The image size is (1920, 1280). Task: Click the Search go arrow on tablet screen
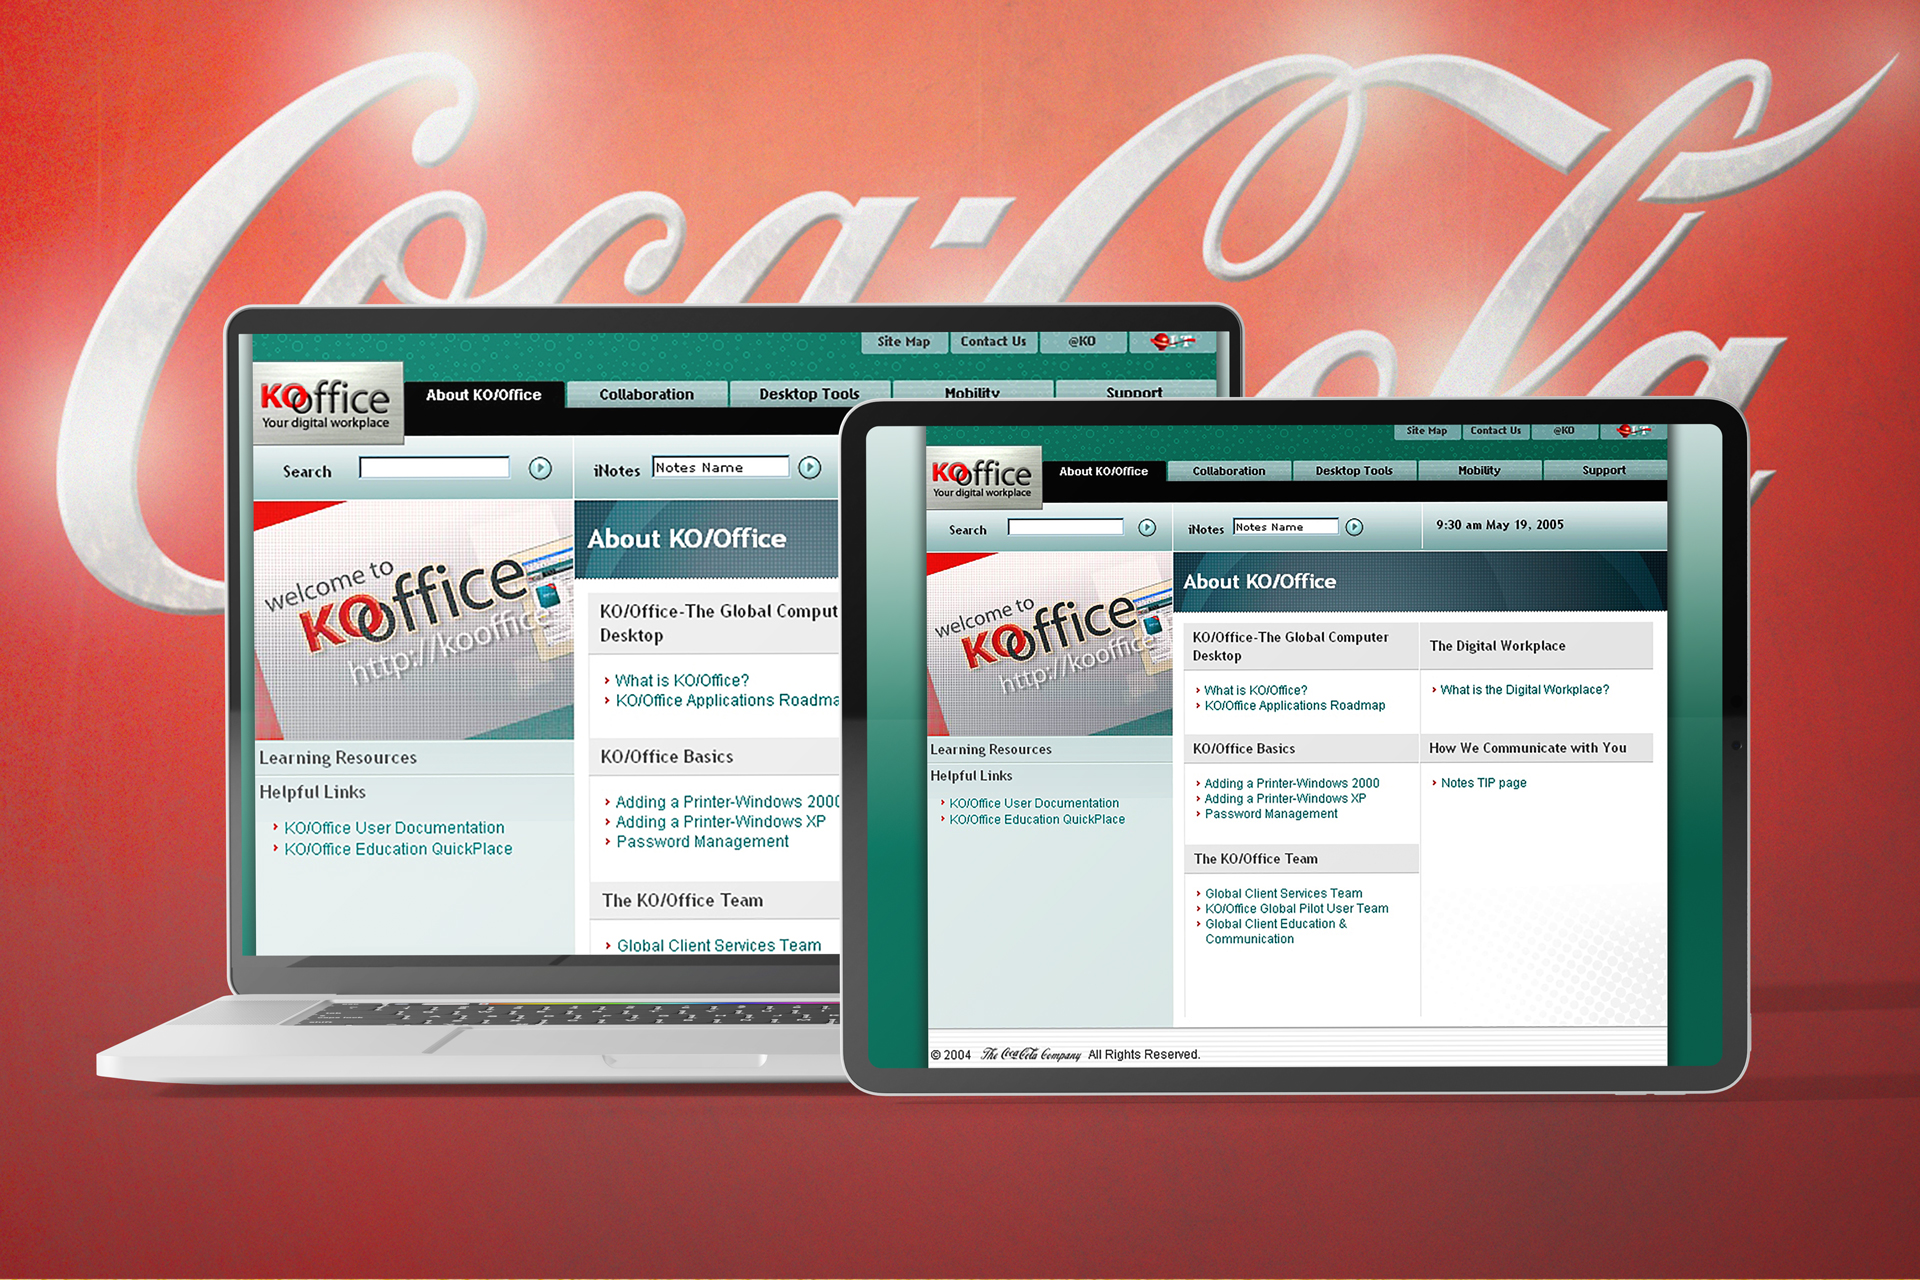1147,528
